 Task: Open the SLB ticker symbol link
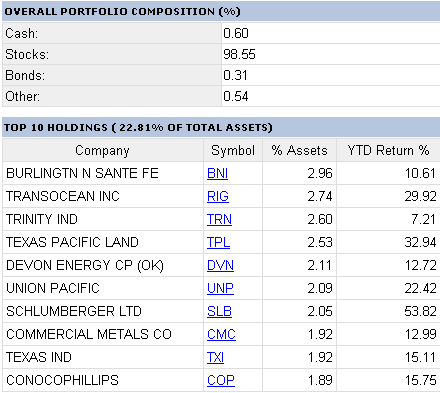click(x=219, y=311)
